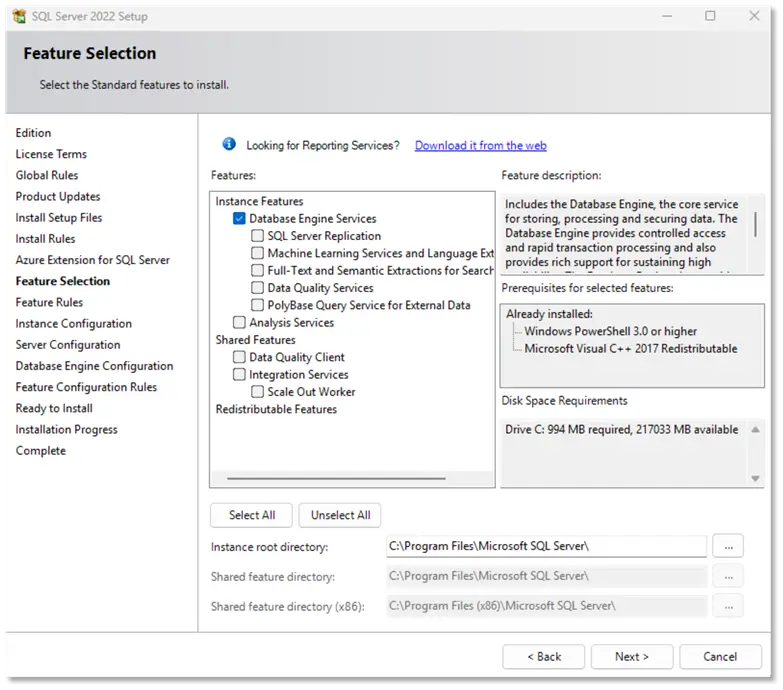The width and height of the screenshot is (783, 690).
Task: Select Feature Rules in the sidebar
Action: (x=49, y=302)
